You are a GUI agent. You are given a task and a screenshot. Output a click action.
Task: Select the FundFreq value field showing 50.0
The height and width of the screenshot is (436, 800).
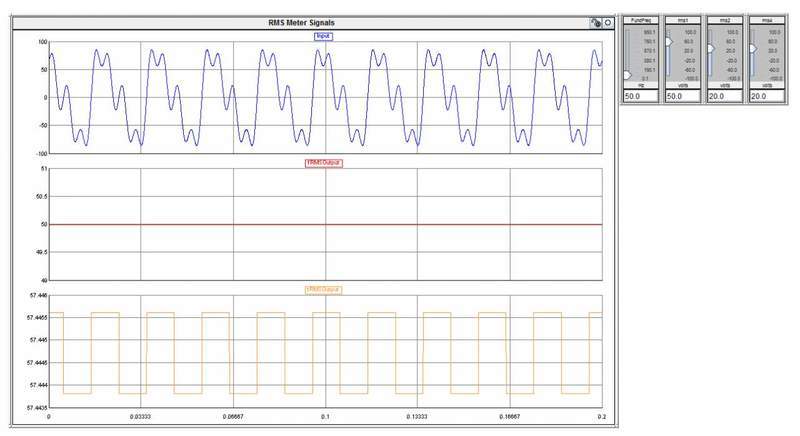point(640,96)
